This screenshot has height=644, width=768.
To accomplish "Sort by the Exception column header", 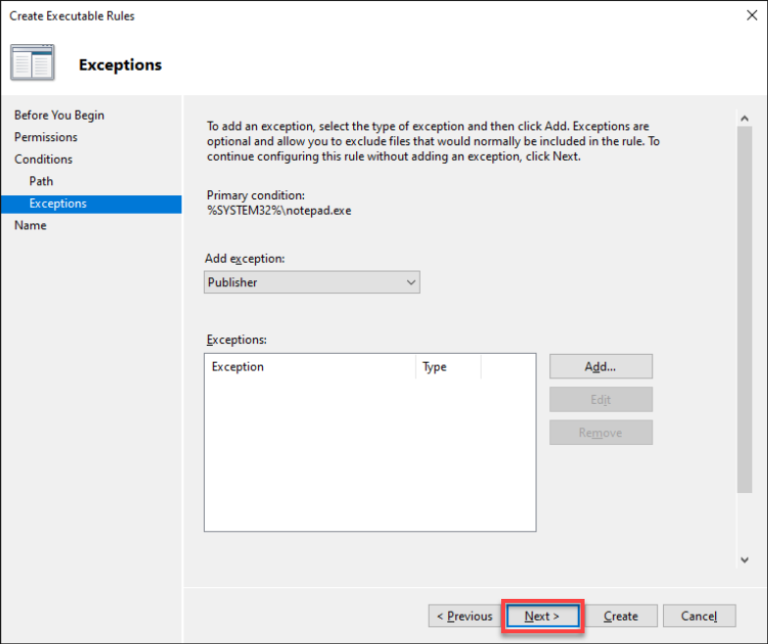I will pos(309,367).
